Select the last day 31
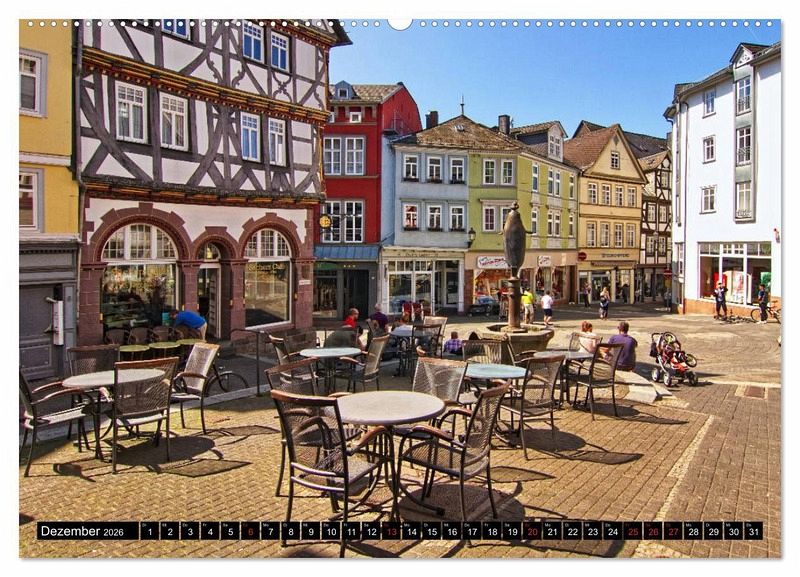Image resolution: width=800 pixels, height=577 pixels. (x=753, y=531)
